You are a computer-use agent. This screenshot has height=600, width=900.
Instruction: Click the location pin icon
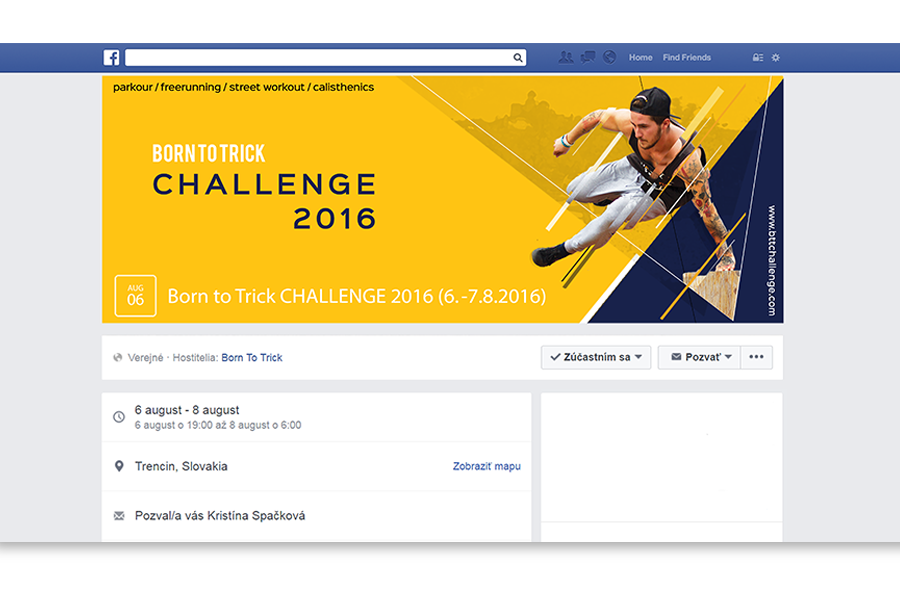pyautogui.click(x=119, y=466)
